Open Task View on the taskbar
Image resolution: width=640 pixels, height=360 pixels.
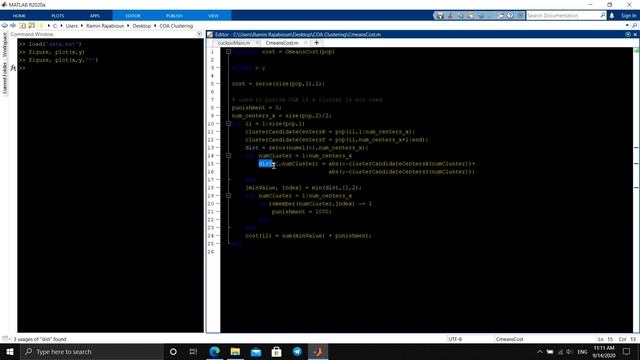pyautogui.click(x=193, y=351)
